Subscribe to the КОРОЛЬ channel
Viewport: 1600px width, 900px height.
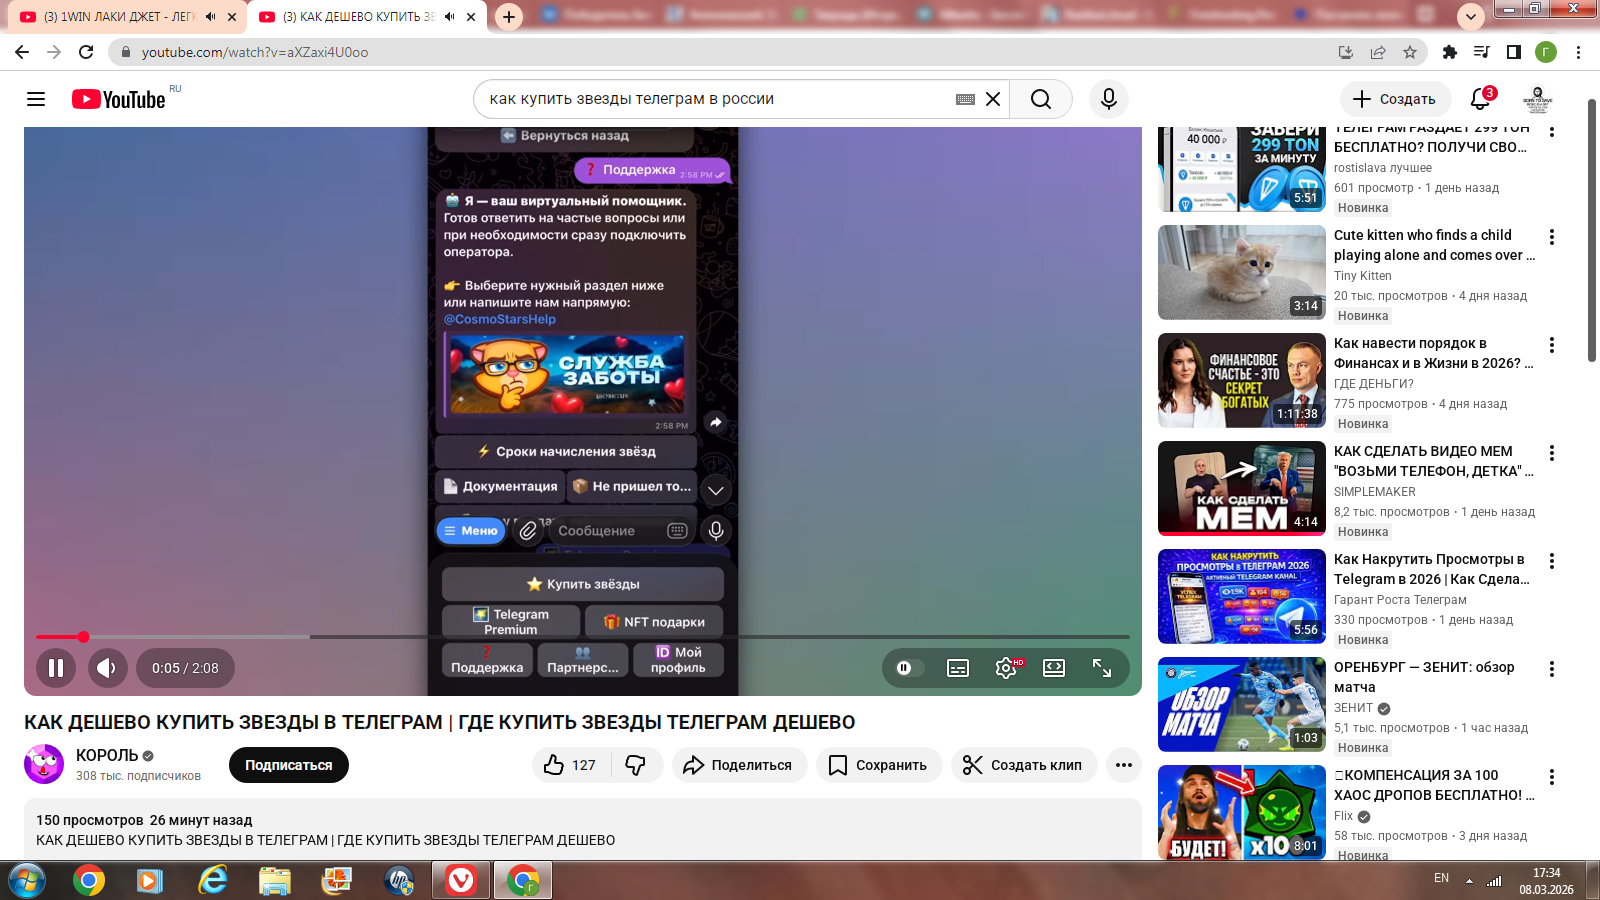pyautogui.click(x=289, y=765)
